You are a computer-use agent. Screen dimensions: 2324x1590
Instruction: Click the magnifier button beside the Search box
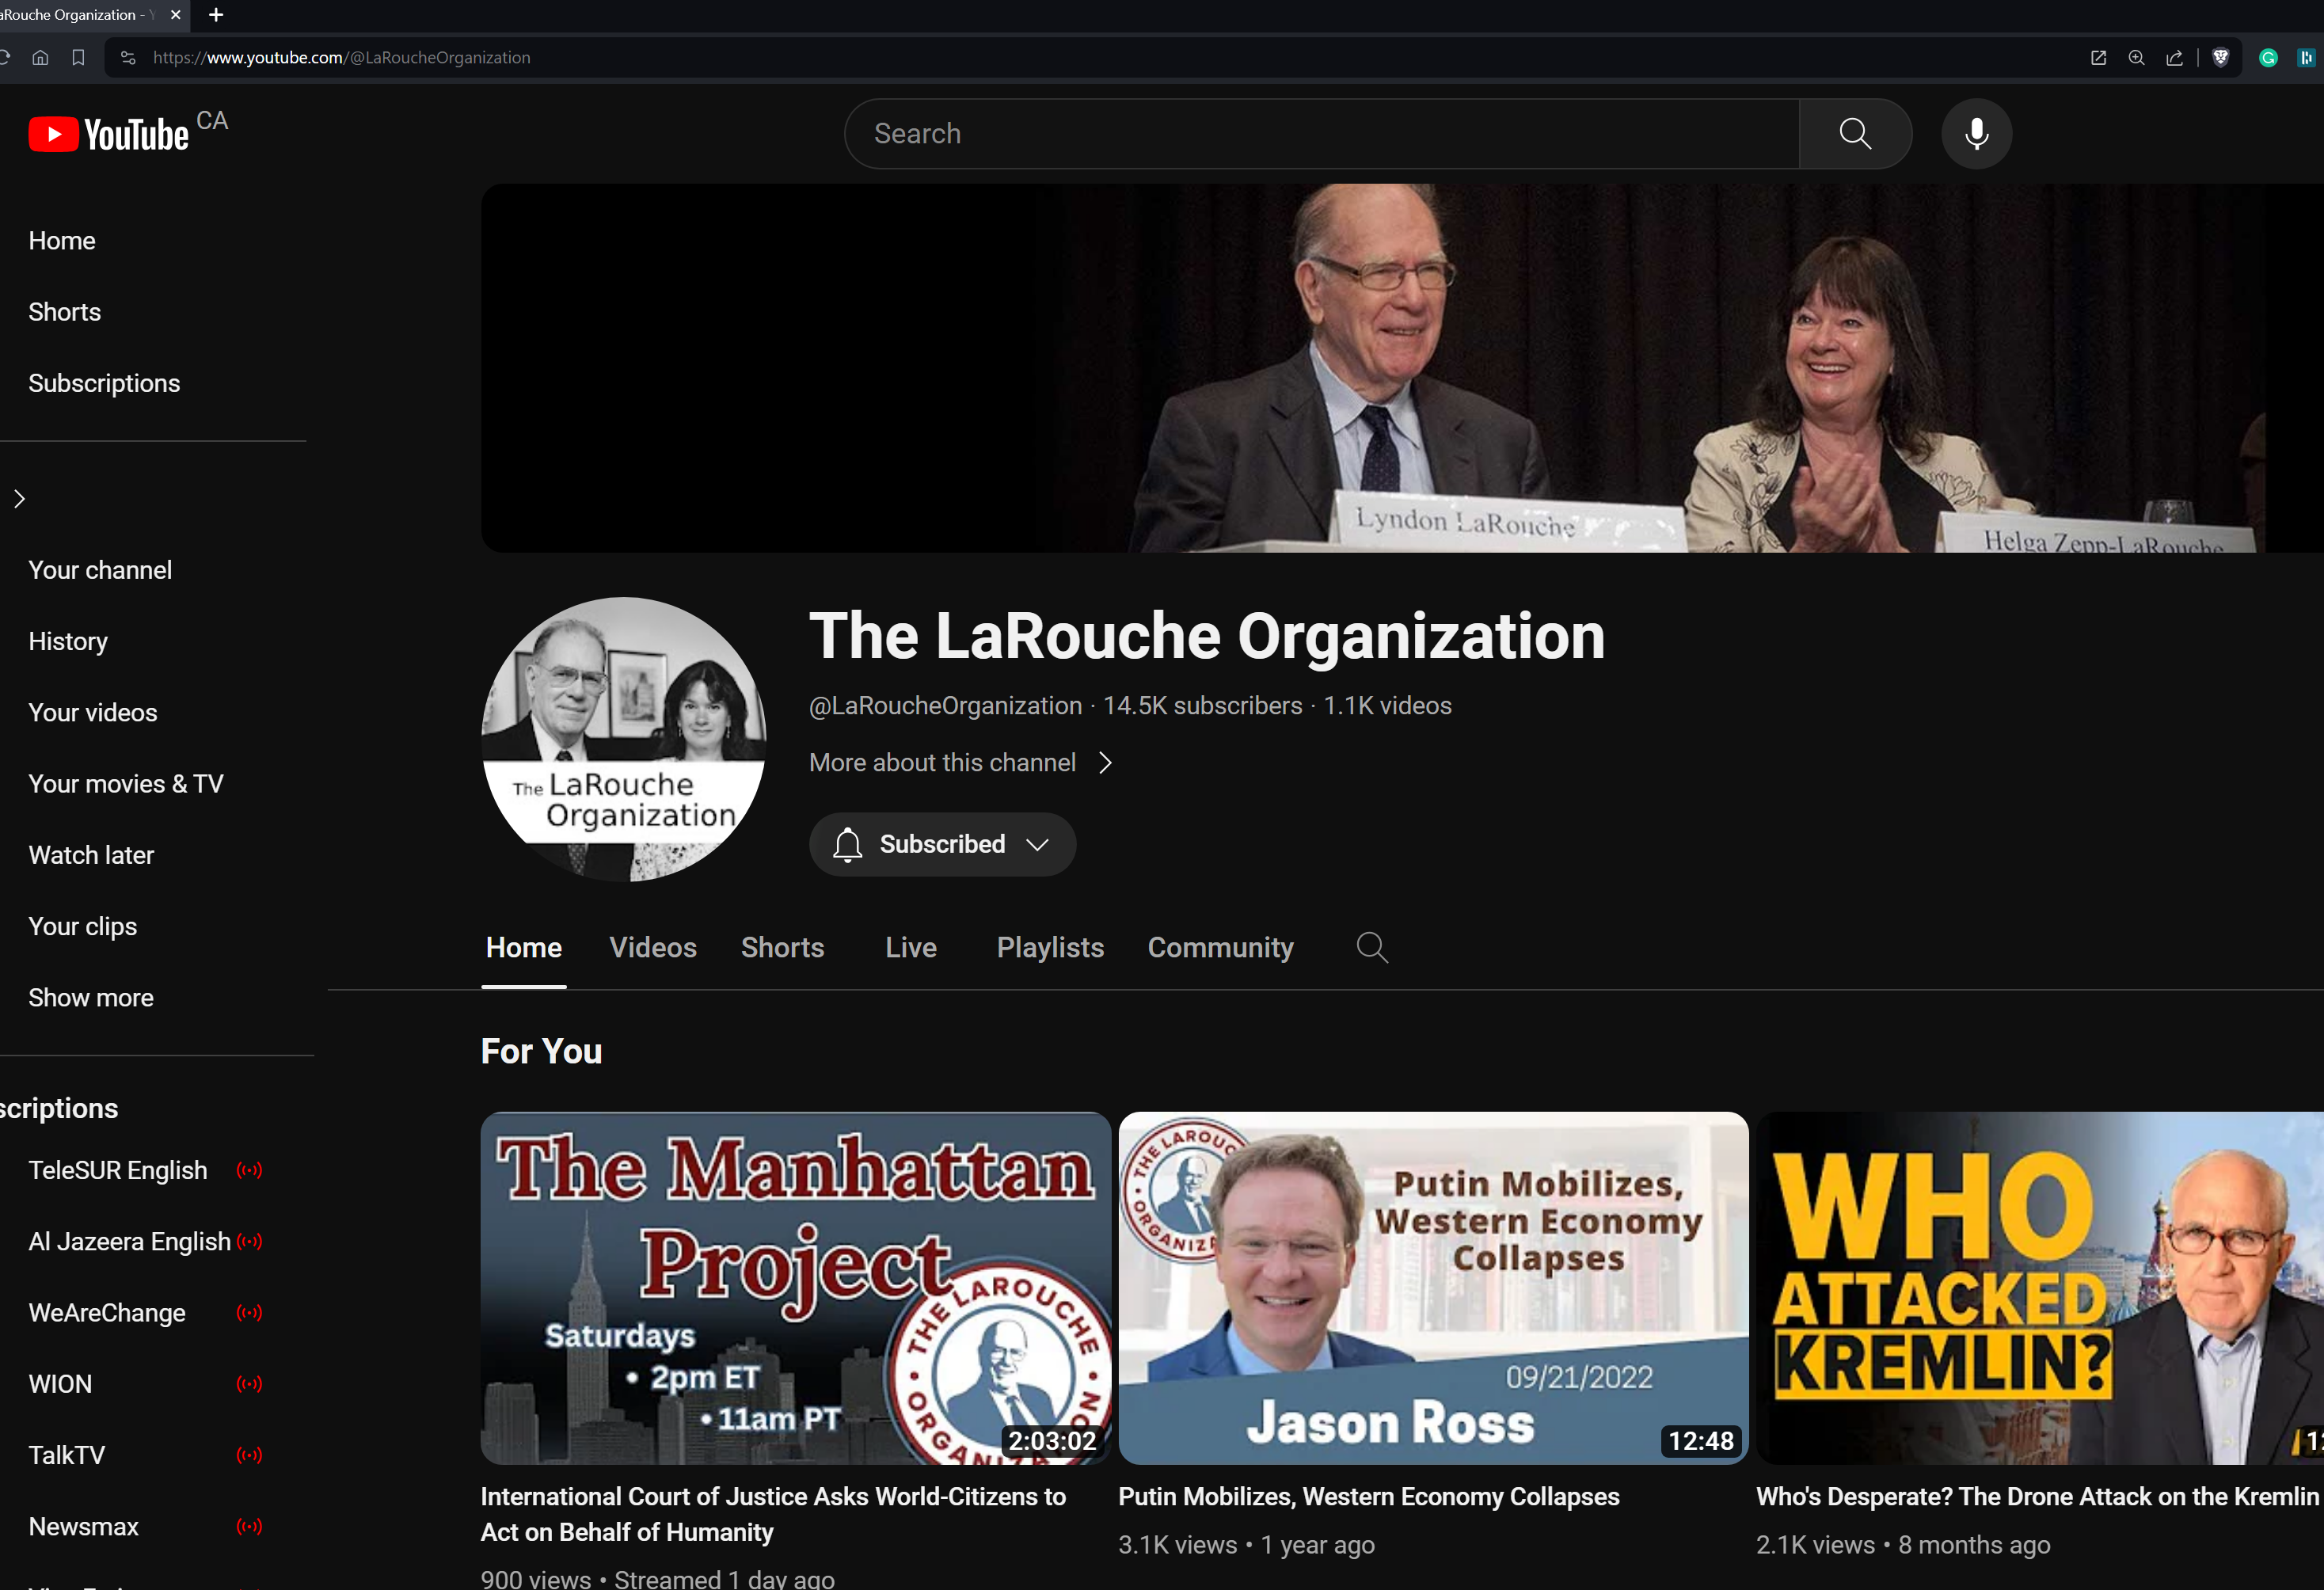[1855, 134]
